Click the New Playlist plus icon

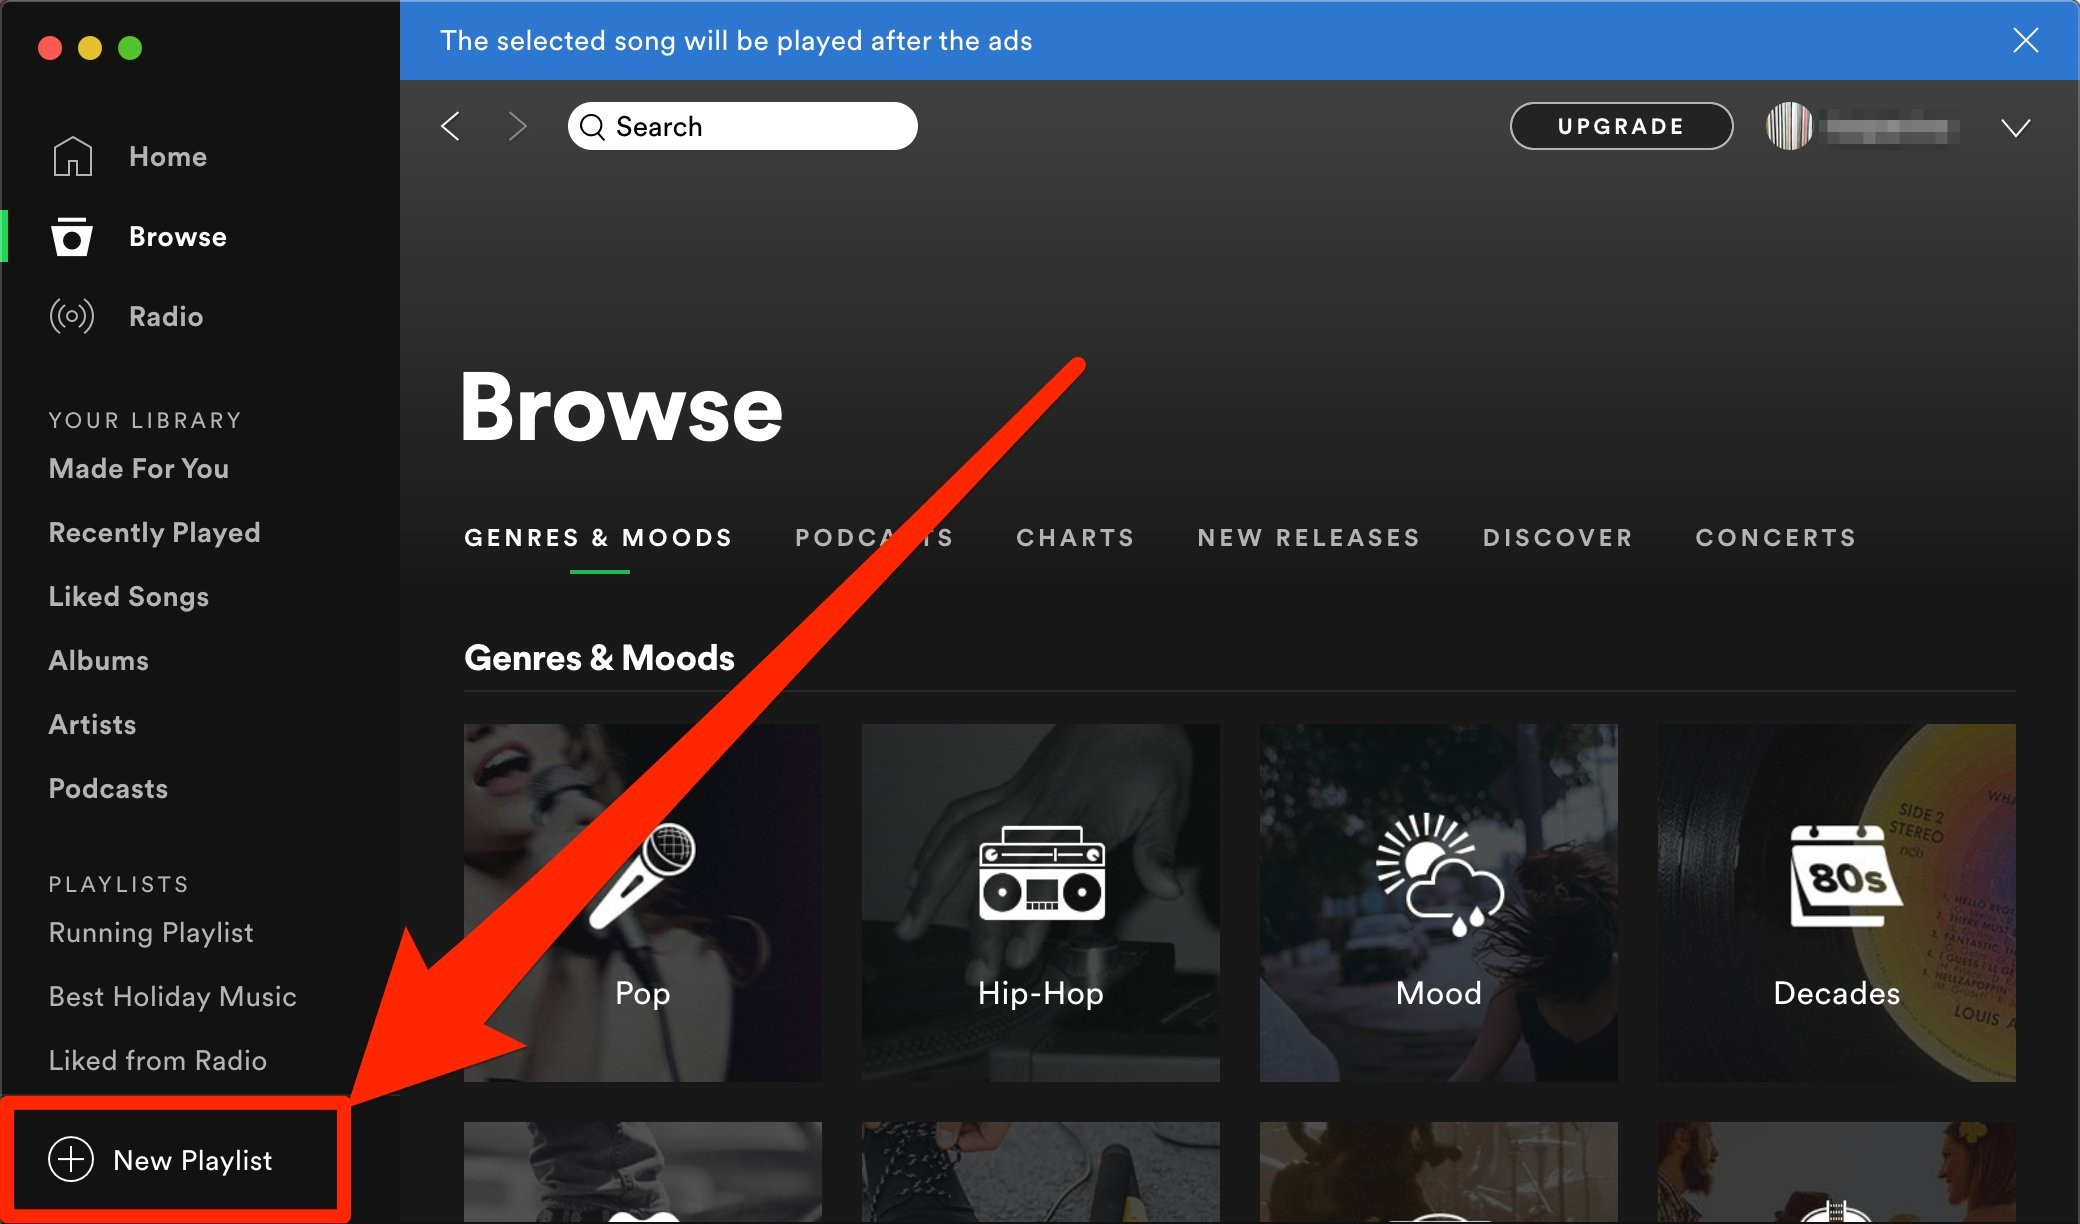67,1158
